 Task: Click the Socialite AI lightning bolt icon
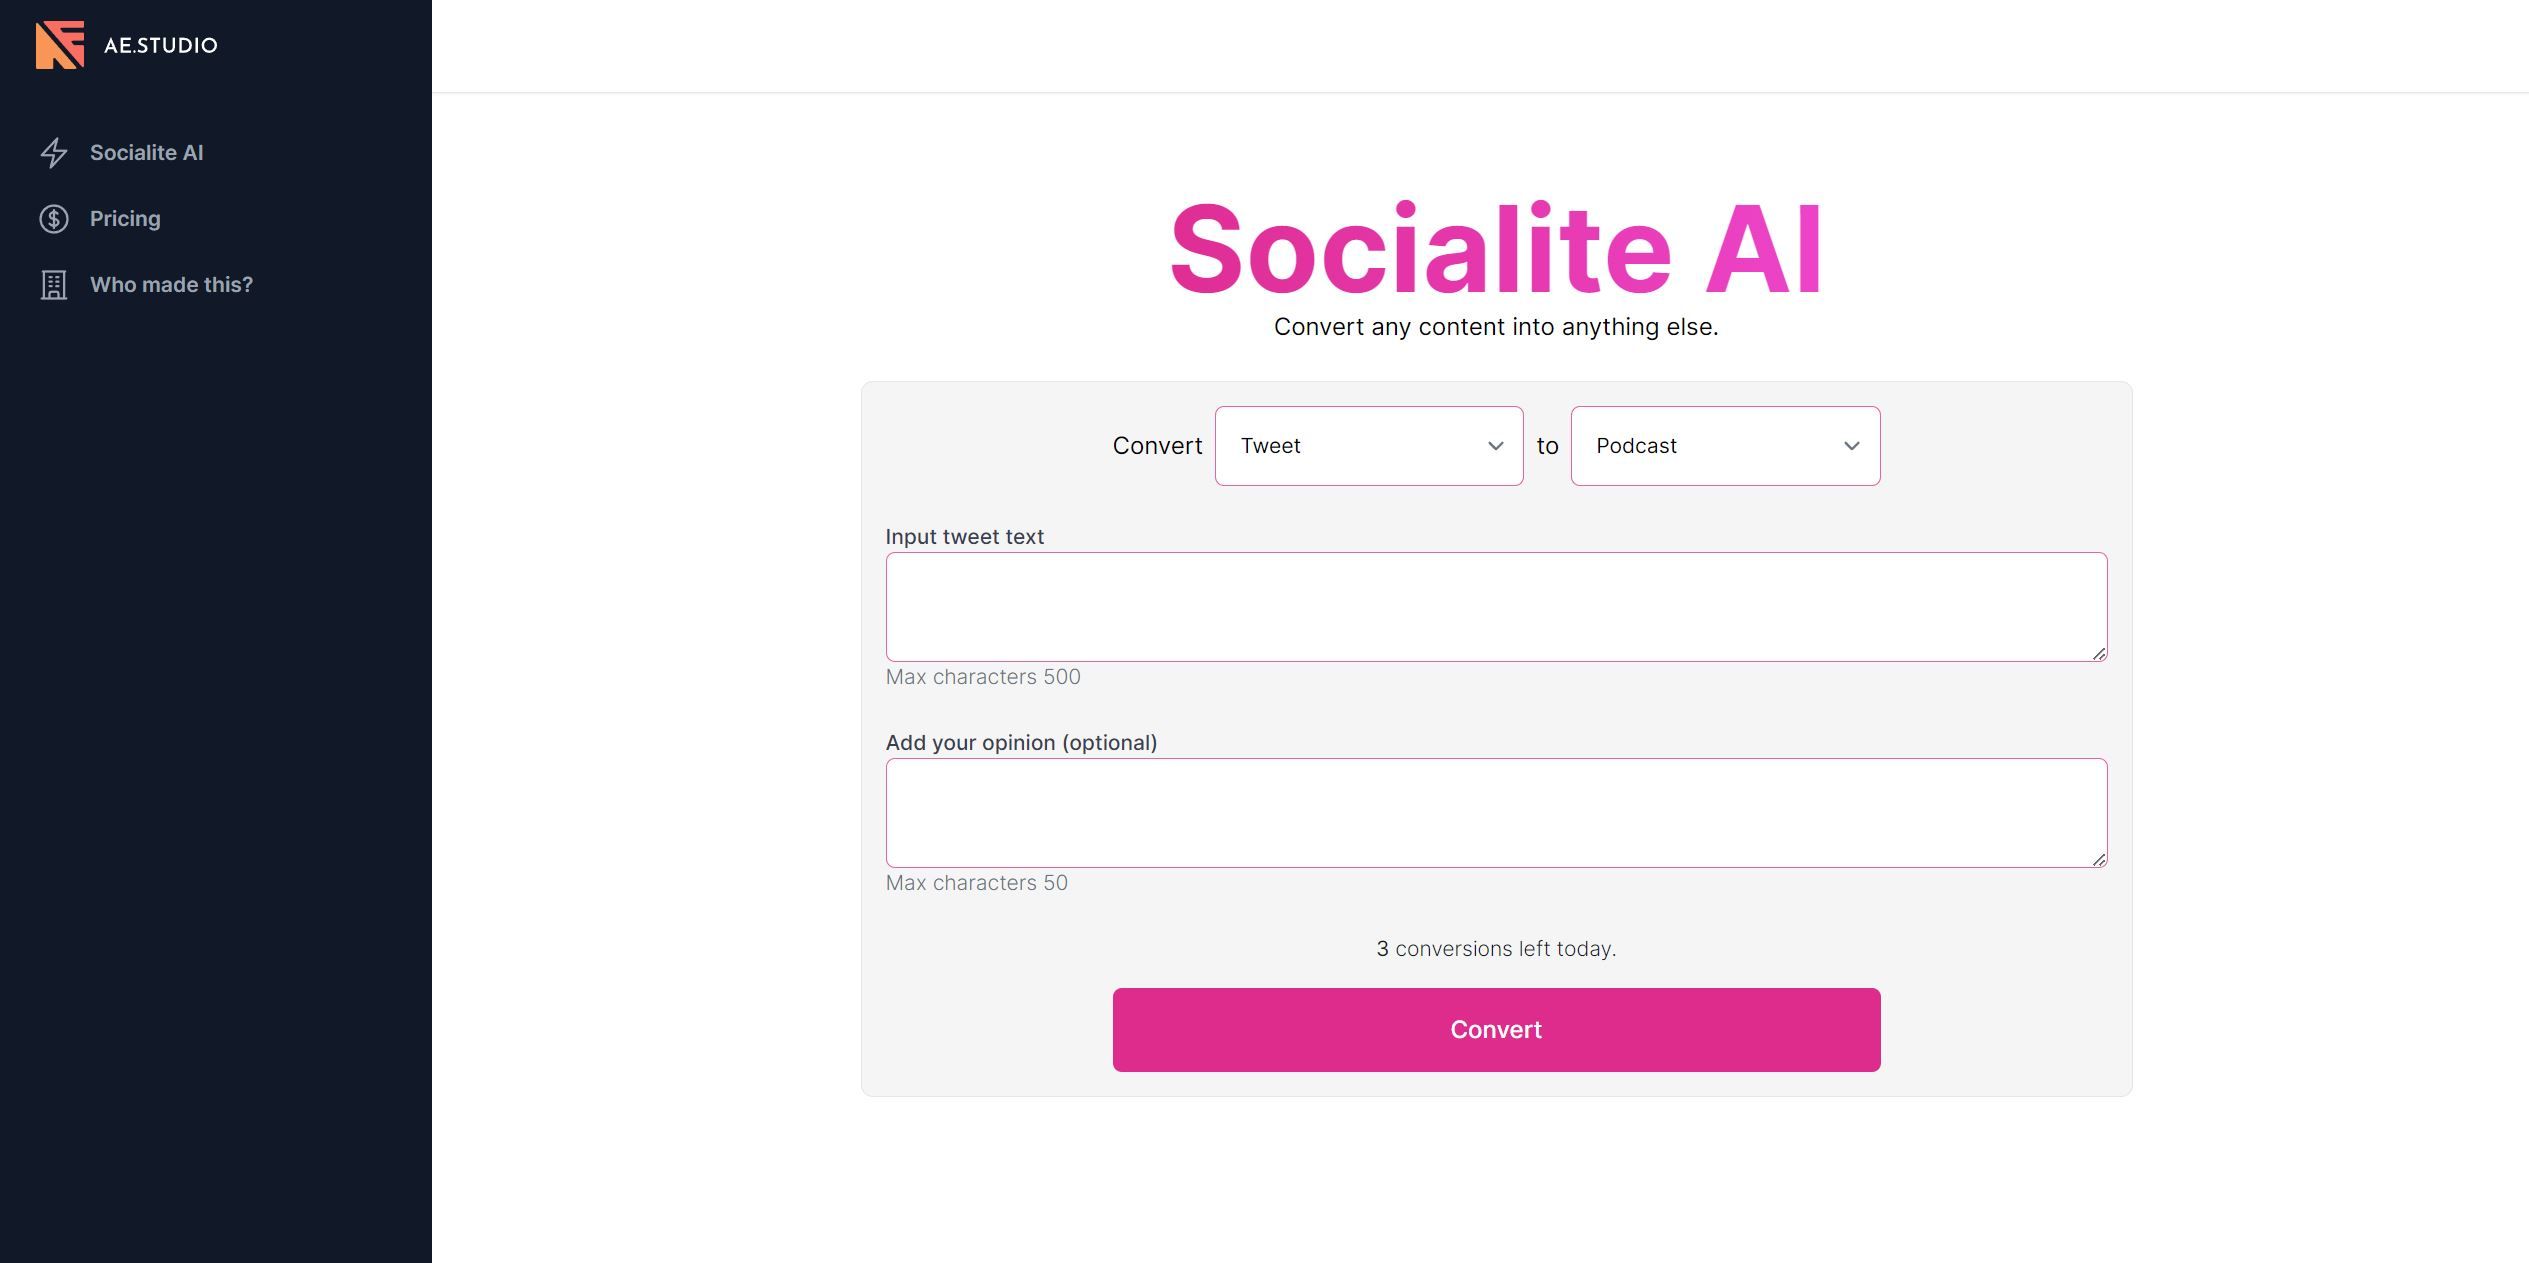pyautogui.click(x=53, y=152)
